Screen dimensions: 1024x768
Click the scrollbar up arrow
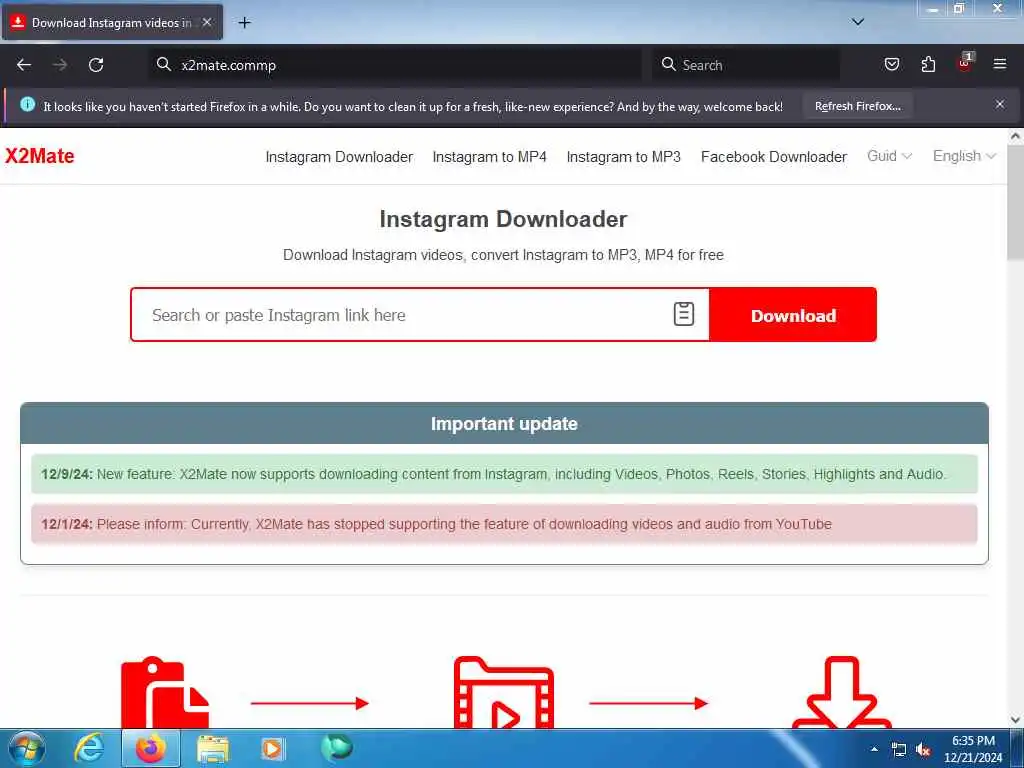pyautogui.click(x=1015, y=136)
